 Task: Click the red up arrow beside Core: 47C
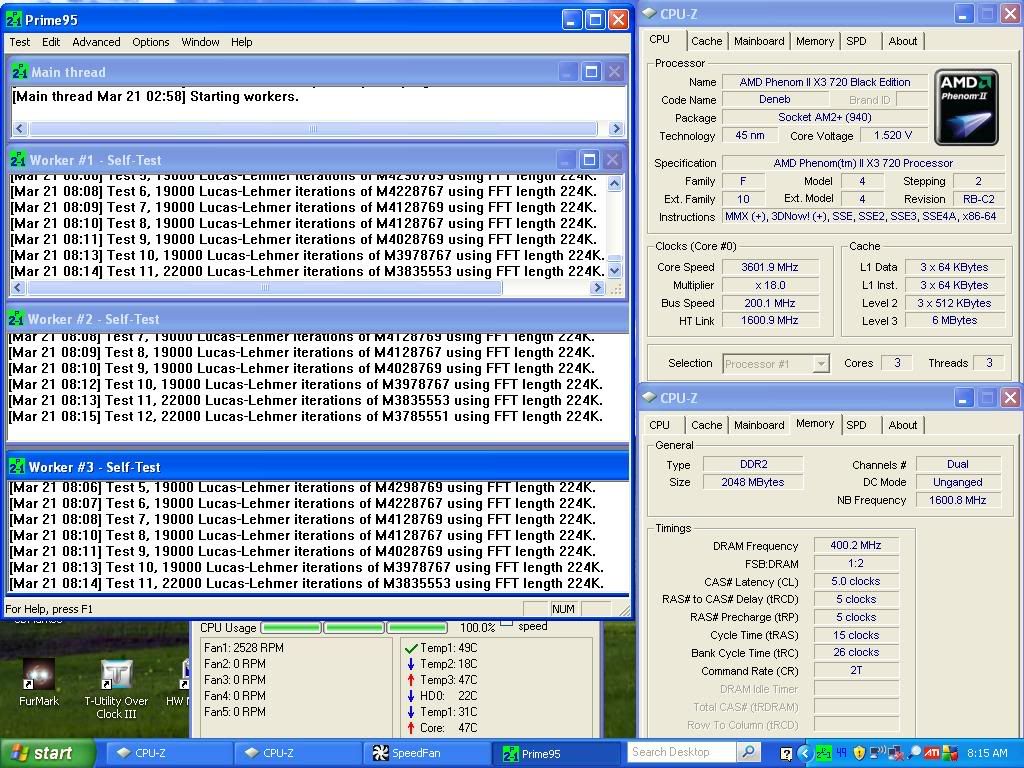411,728
